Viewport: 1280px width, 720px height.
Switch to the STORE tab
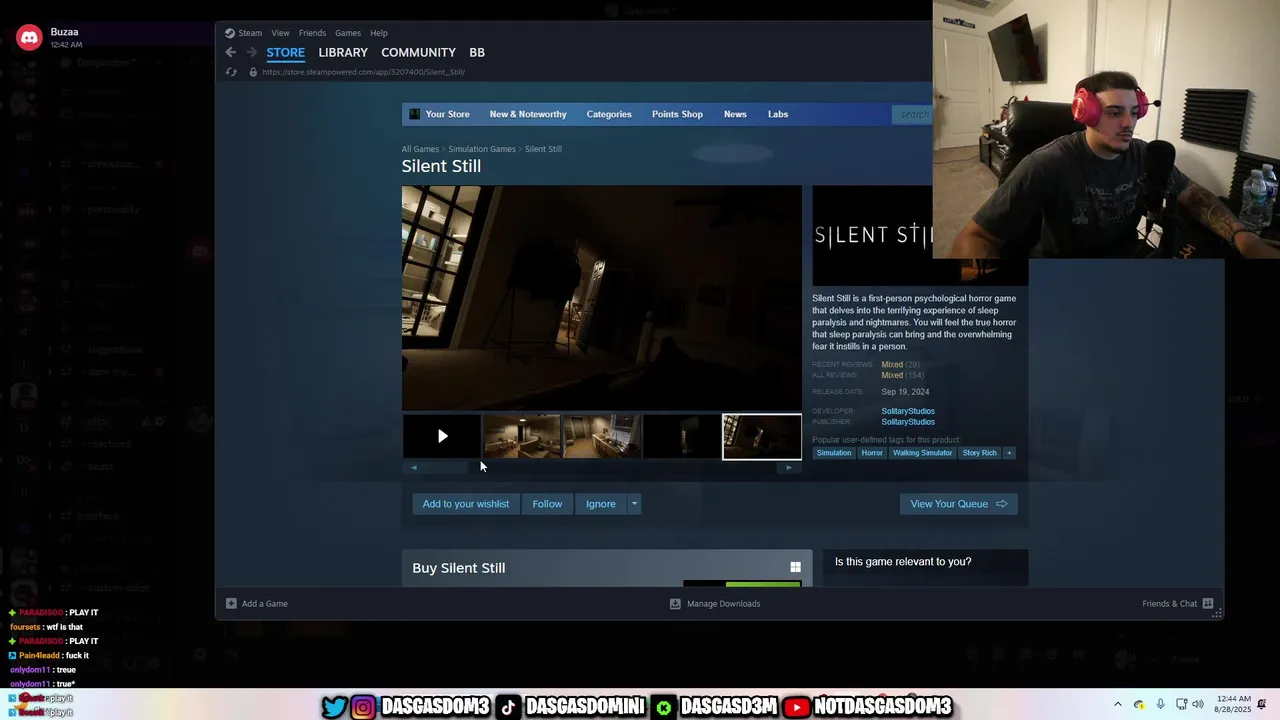tap(285, 52)
